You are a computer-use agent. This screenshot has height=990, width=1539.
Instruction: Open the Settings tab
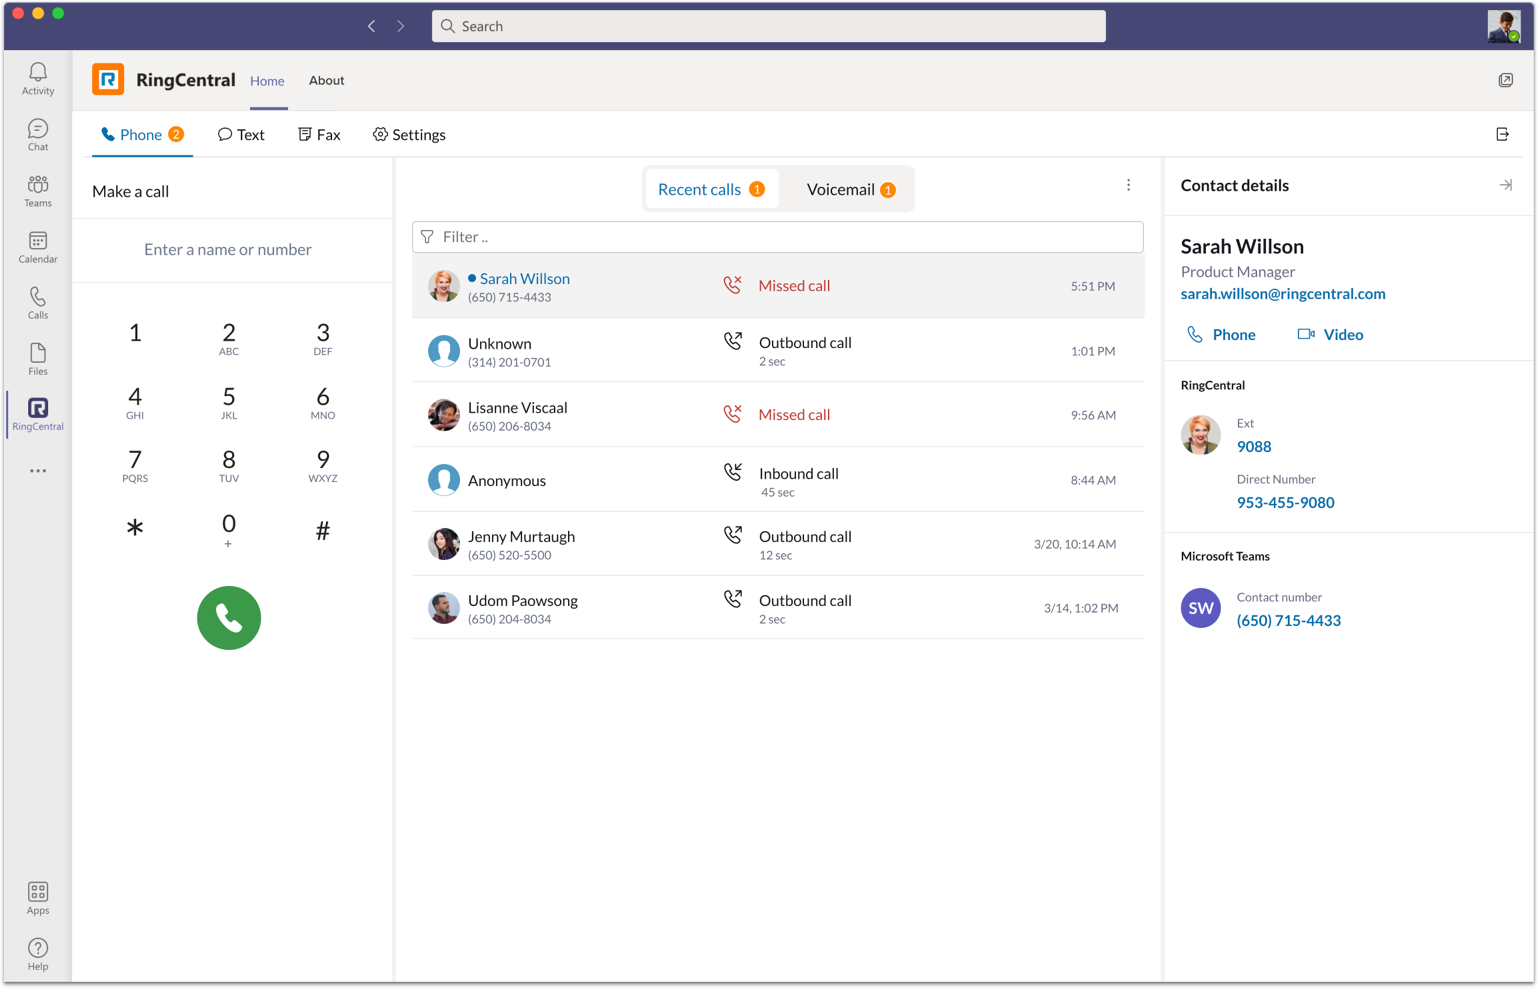pos(409,134)
